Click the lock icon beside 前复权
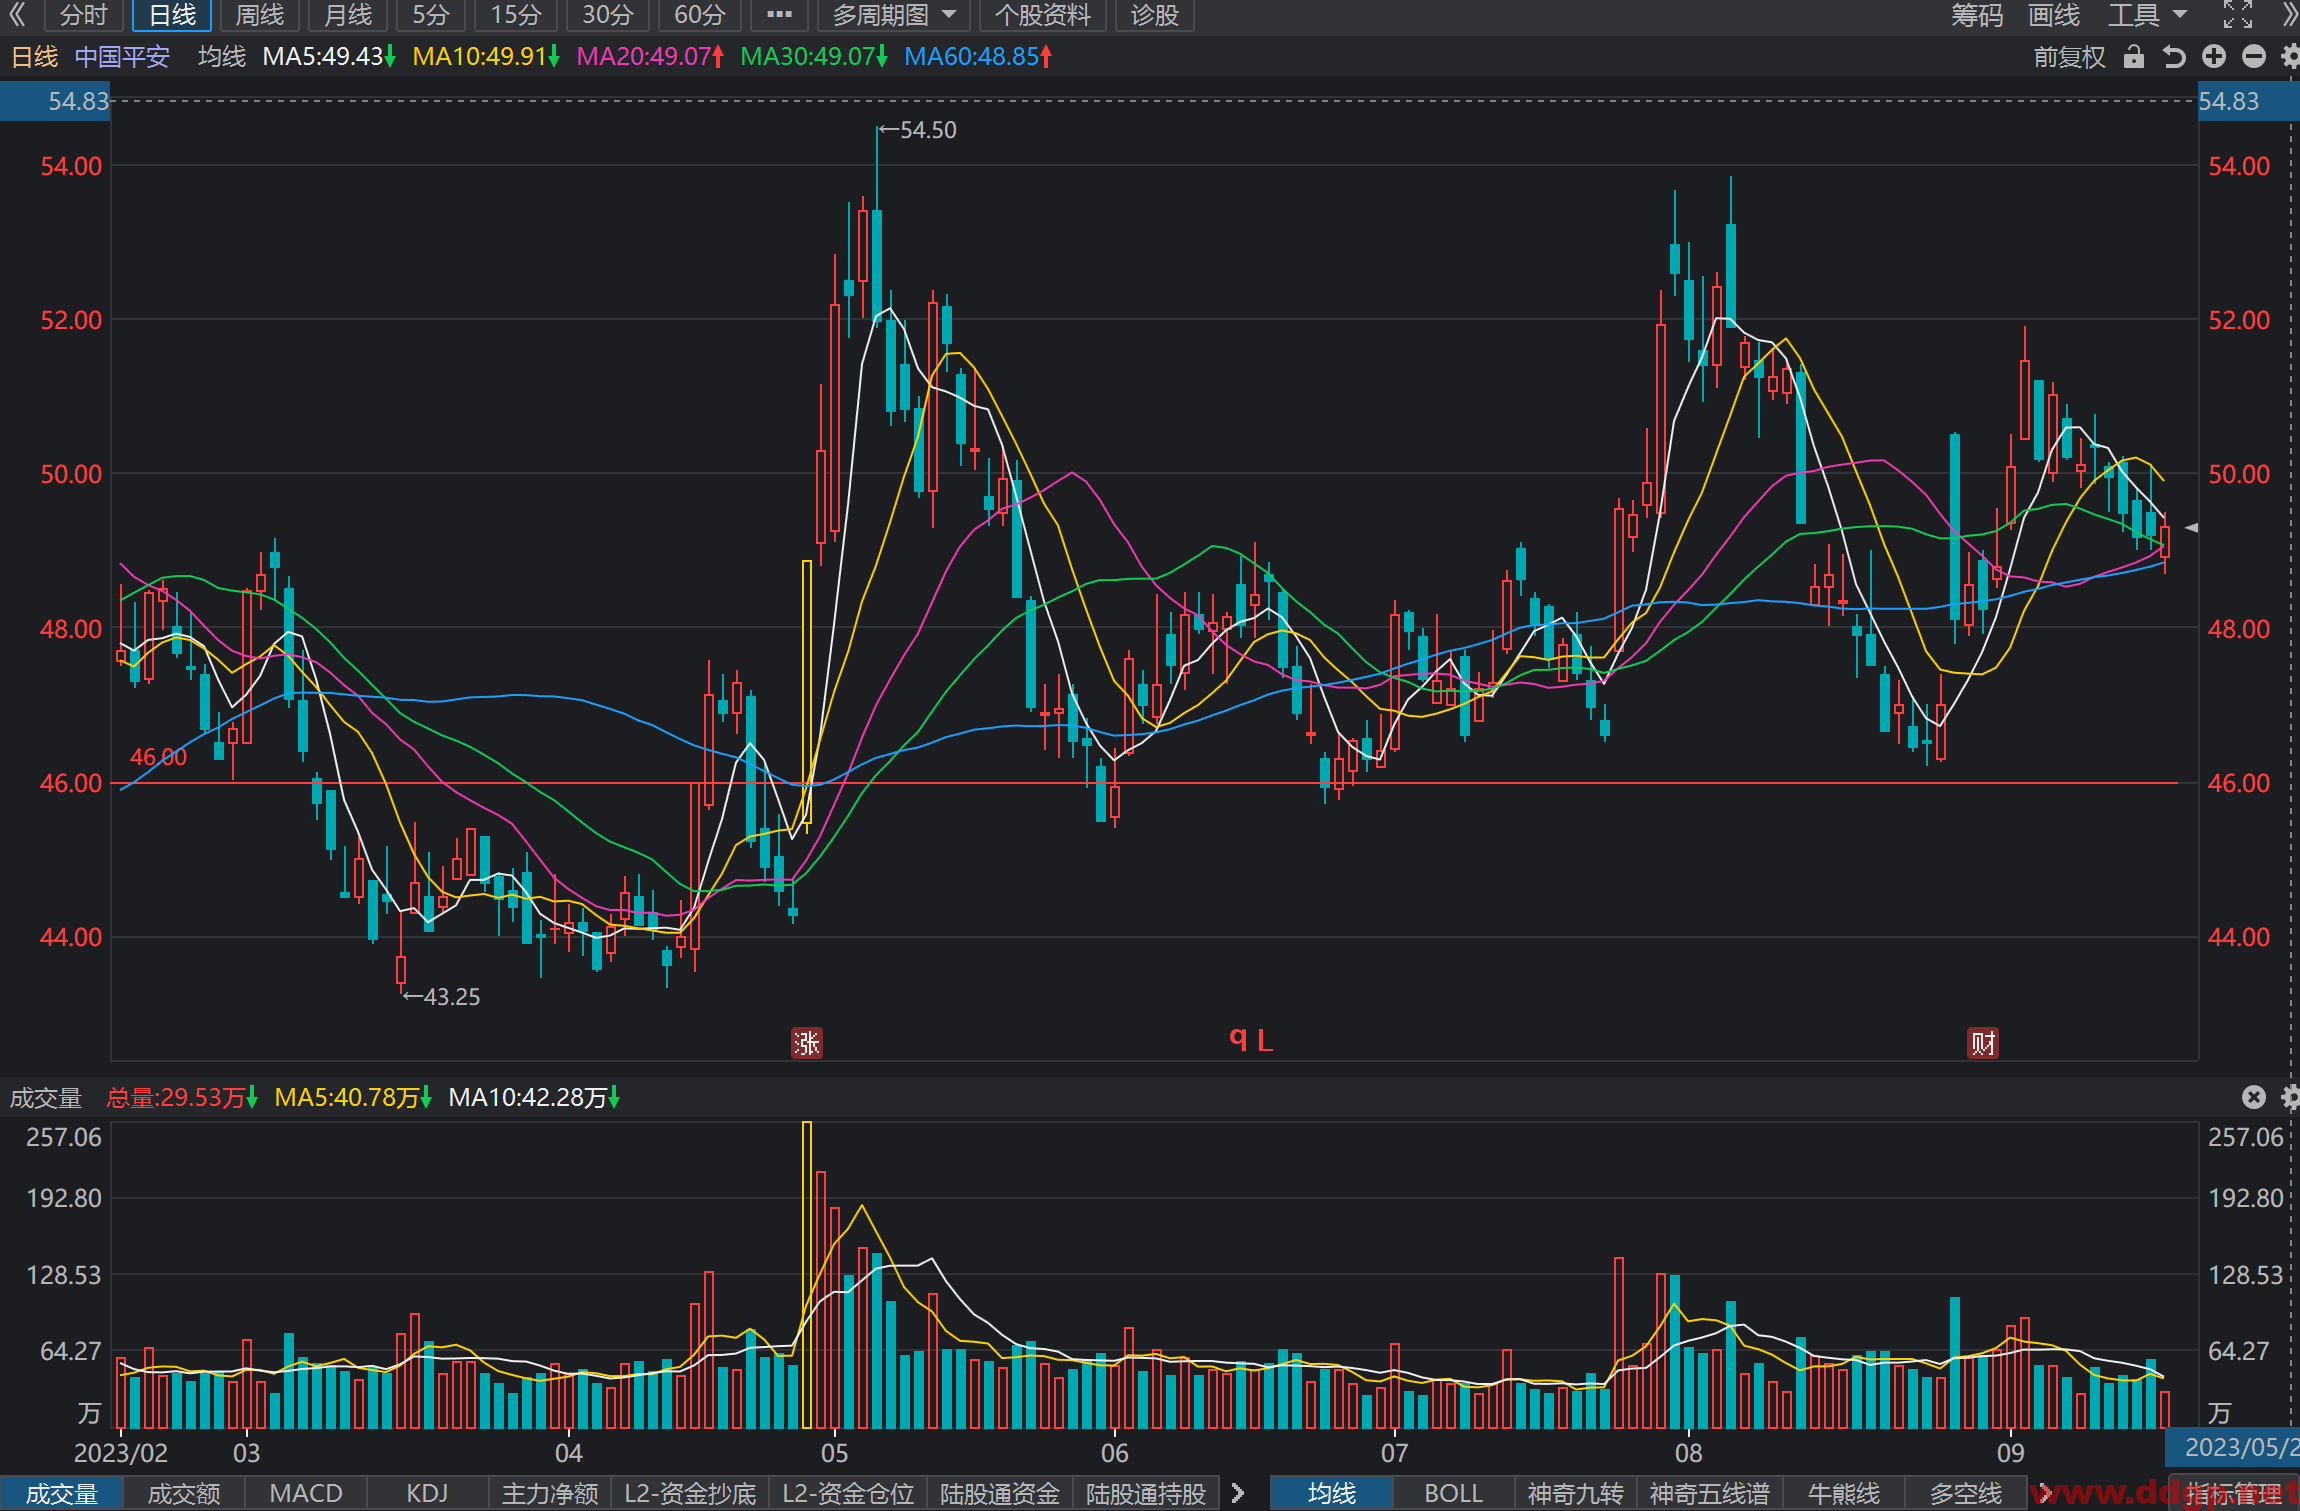The width and height of the screenshot is (2300, 1511). (2133, 57)
